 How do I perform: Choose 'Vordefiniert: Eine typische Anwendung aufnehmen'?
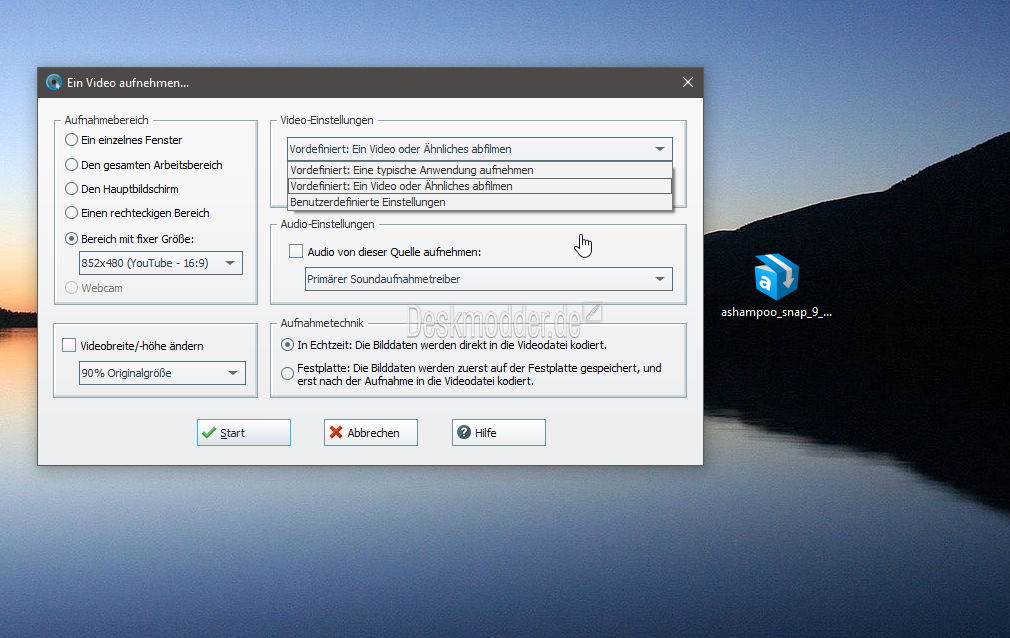tap(479, 170)
